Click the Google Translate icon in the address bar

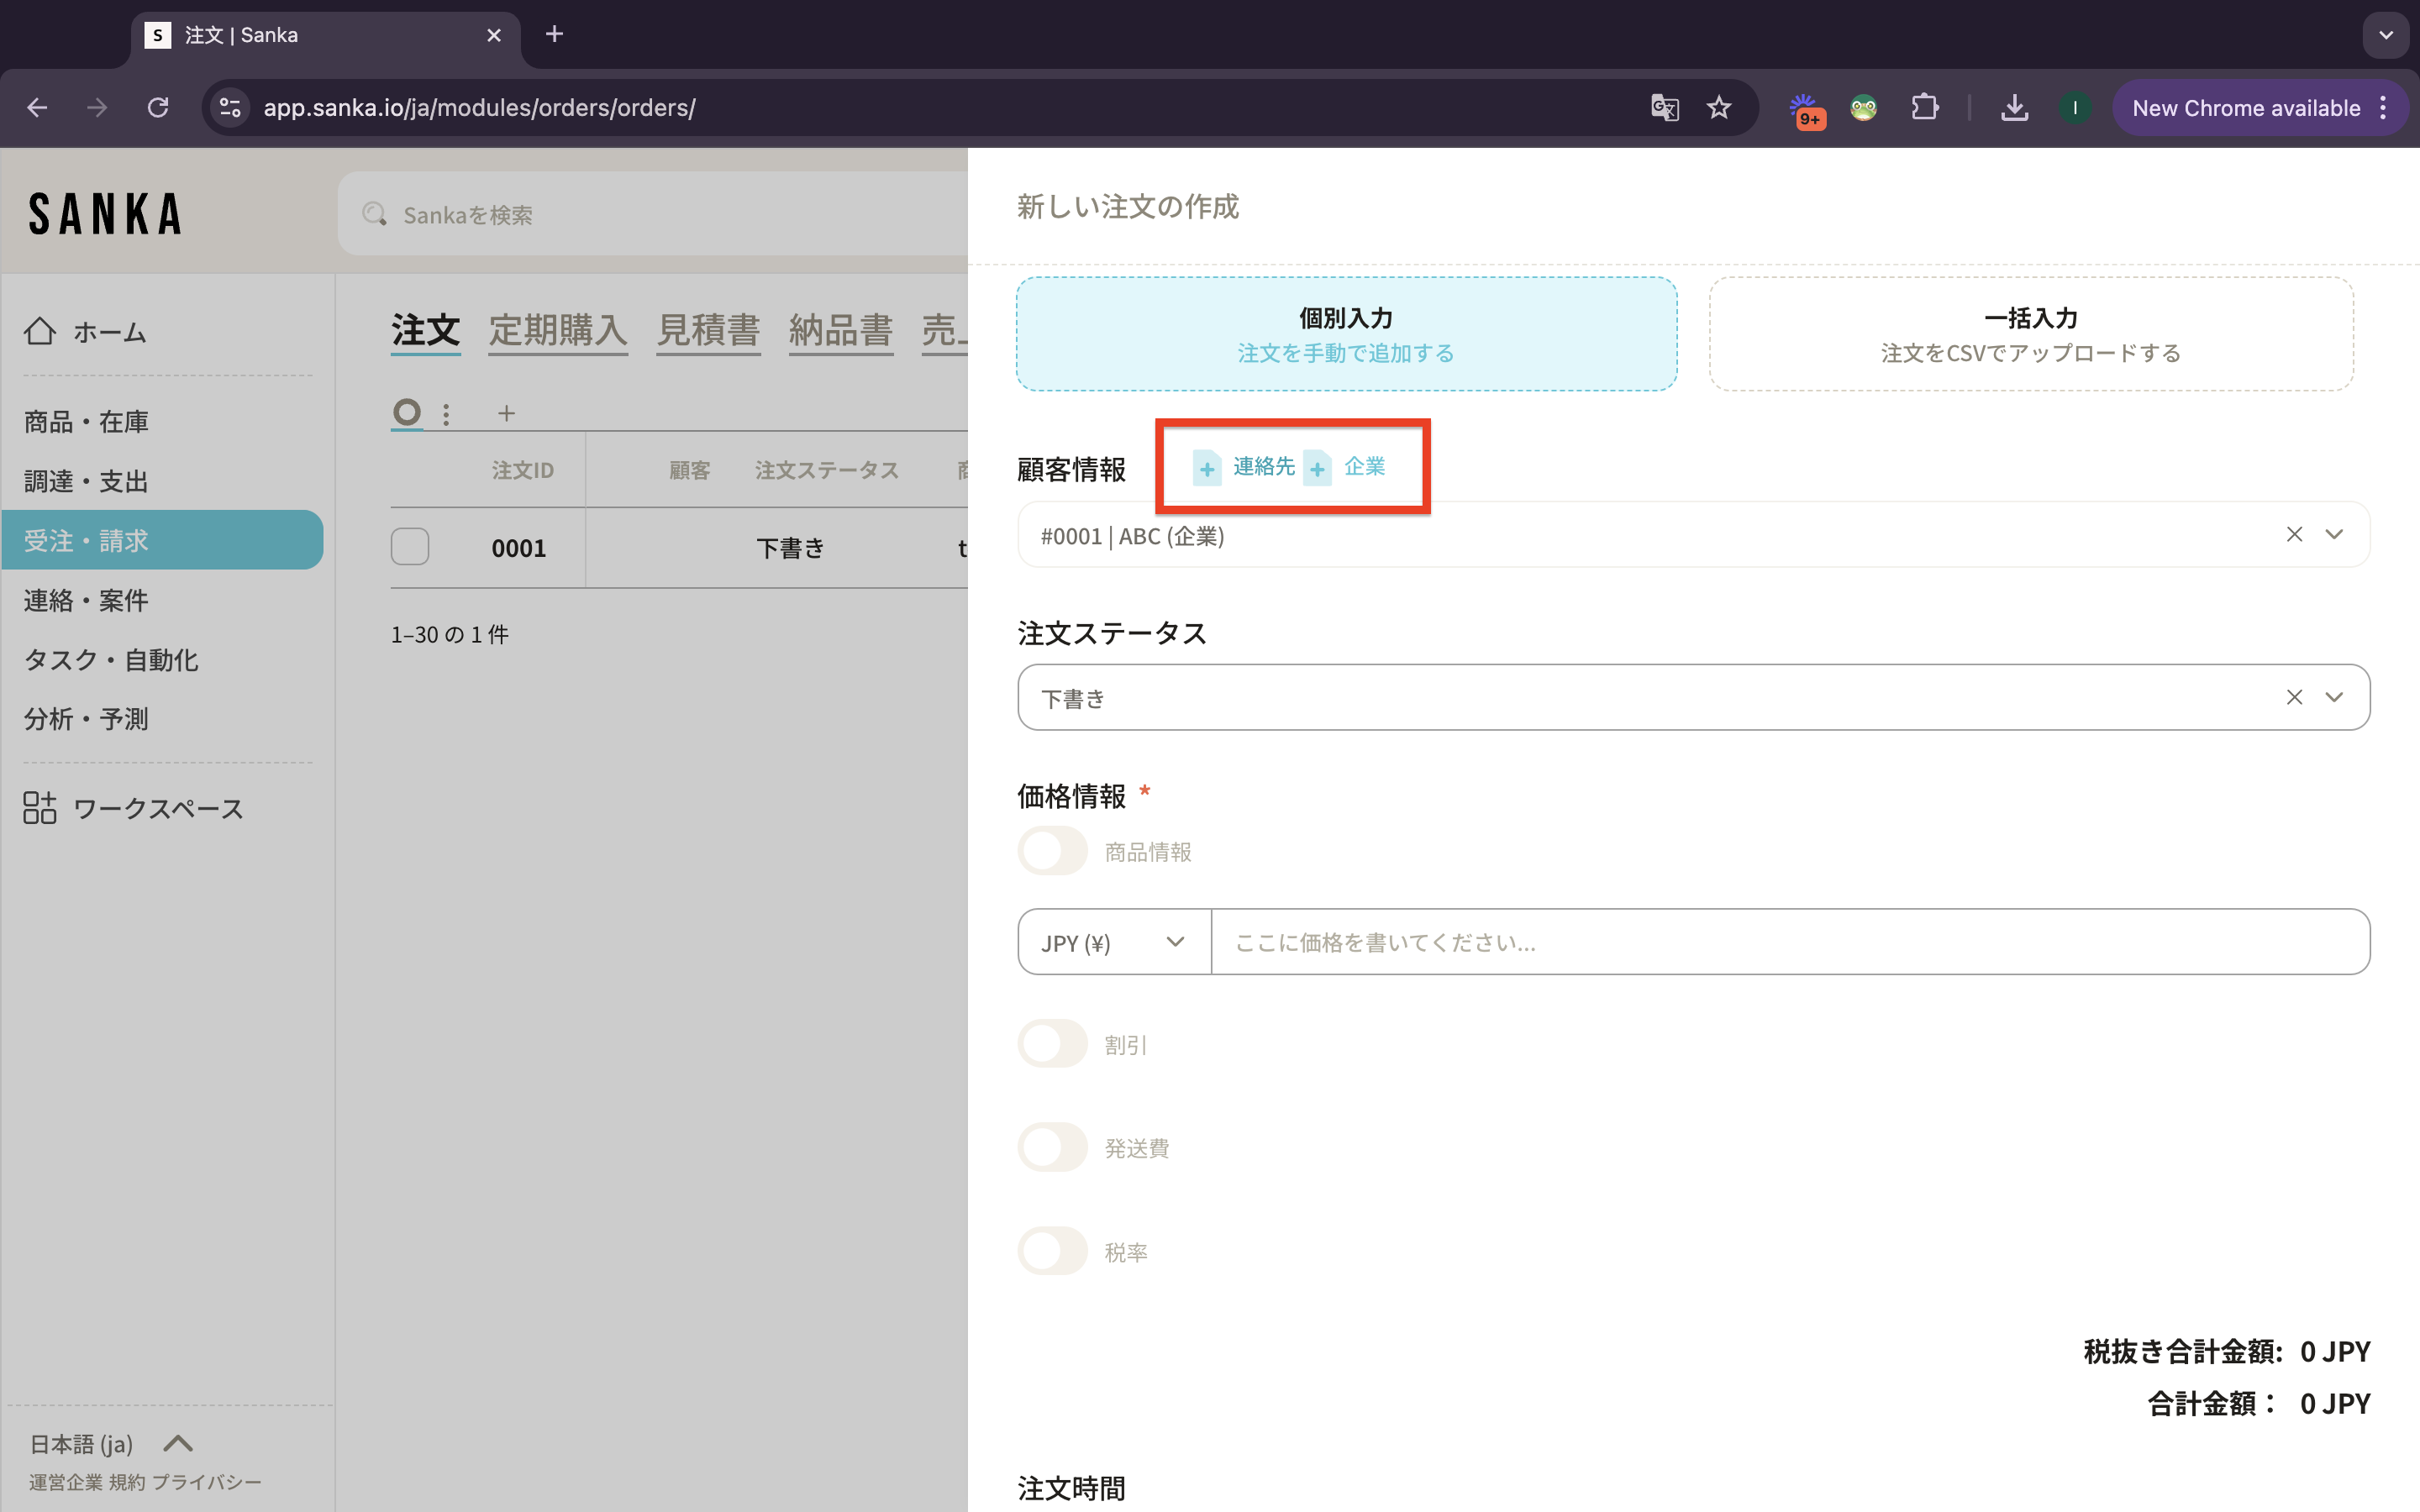coord(1664,108)
